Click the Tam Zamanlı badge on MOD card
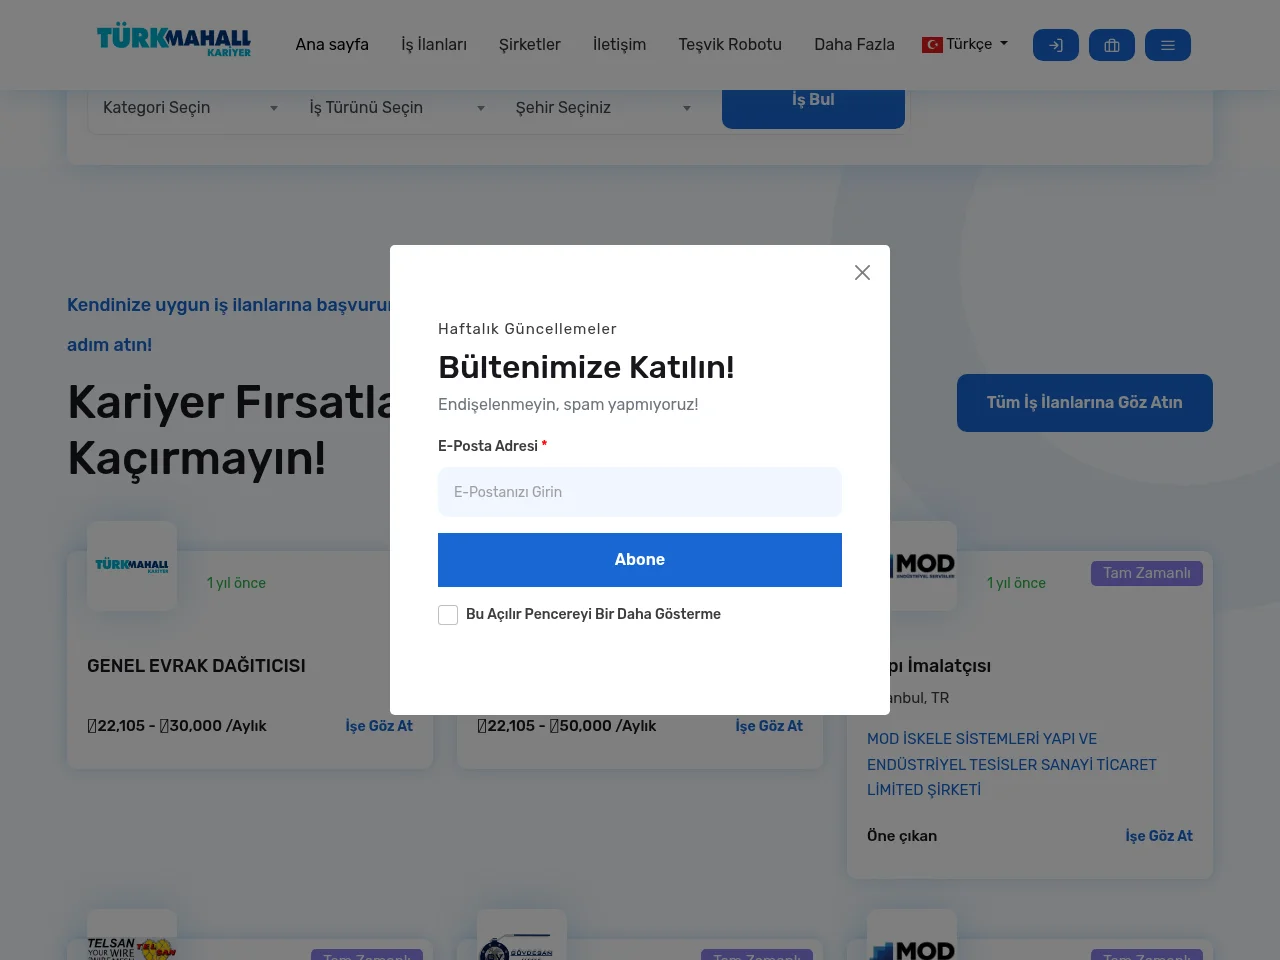 pyautogui.click(x=1147, y=573)
